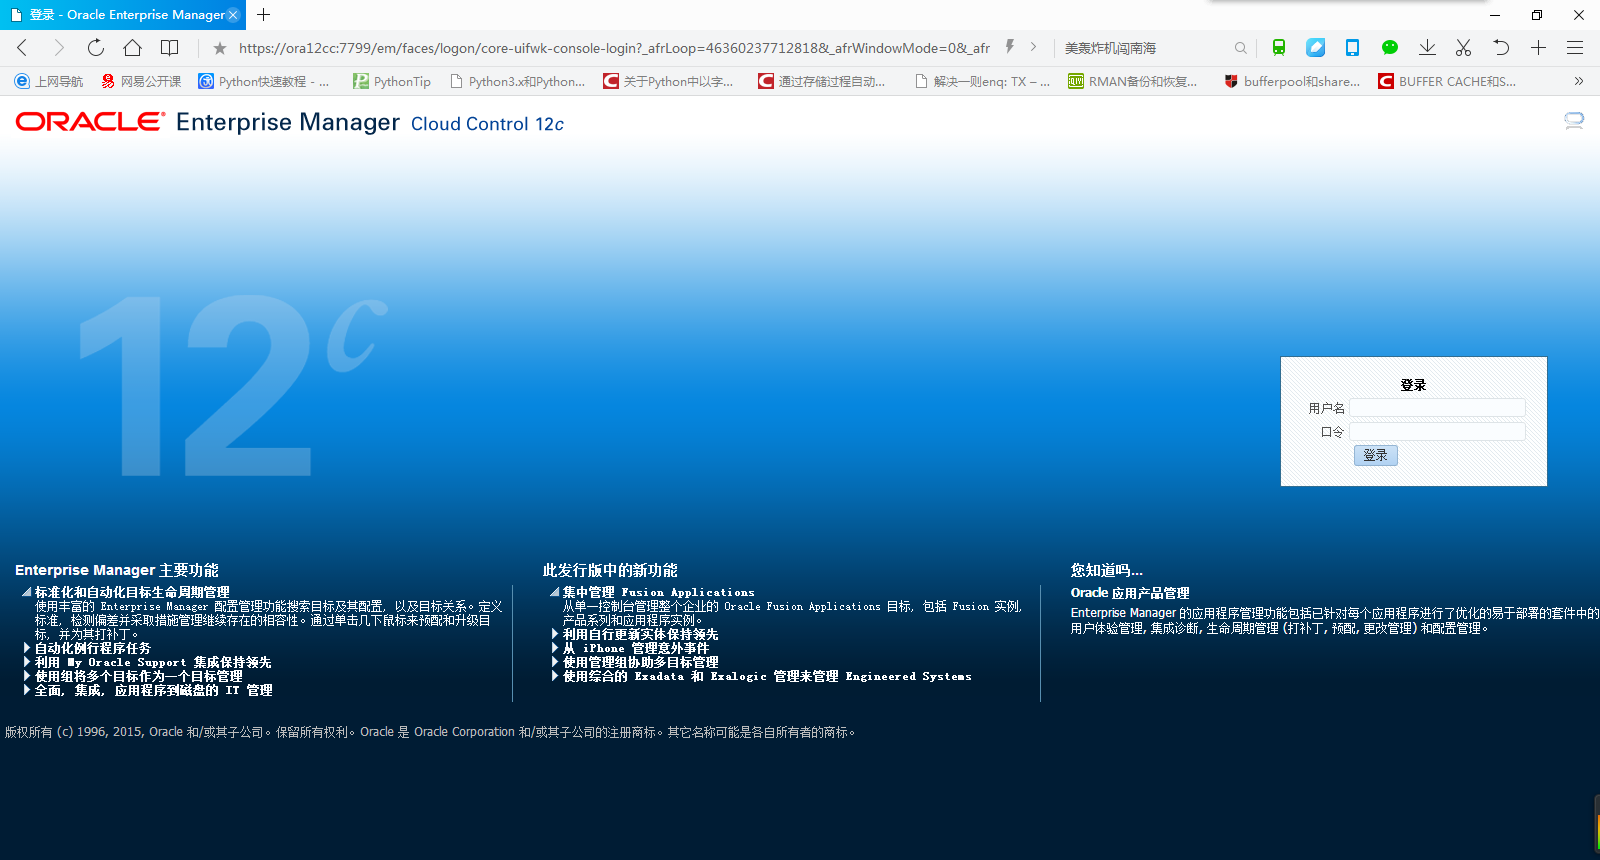The image size is (1600, 860).
Task: Reload the current page
Action: [x=95, y=48]
